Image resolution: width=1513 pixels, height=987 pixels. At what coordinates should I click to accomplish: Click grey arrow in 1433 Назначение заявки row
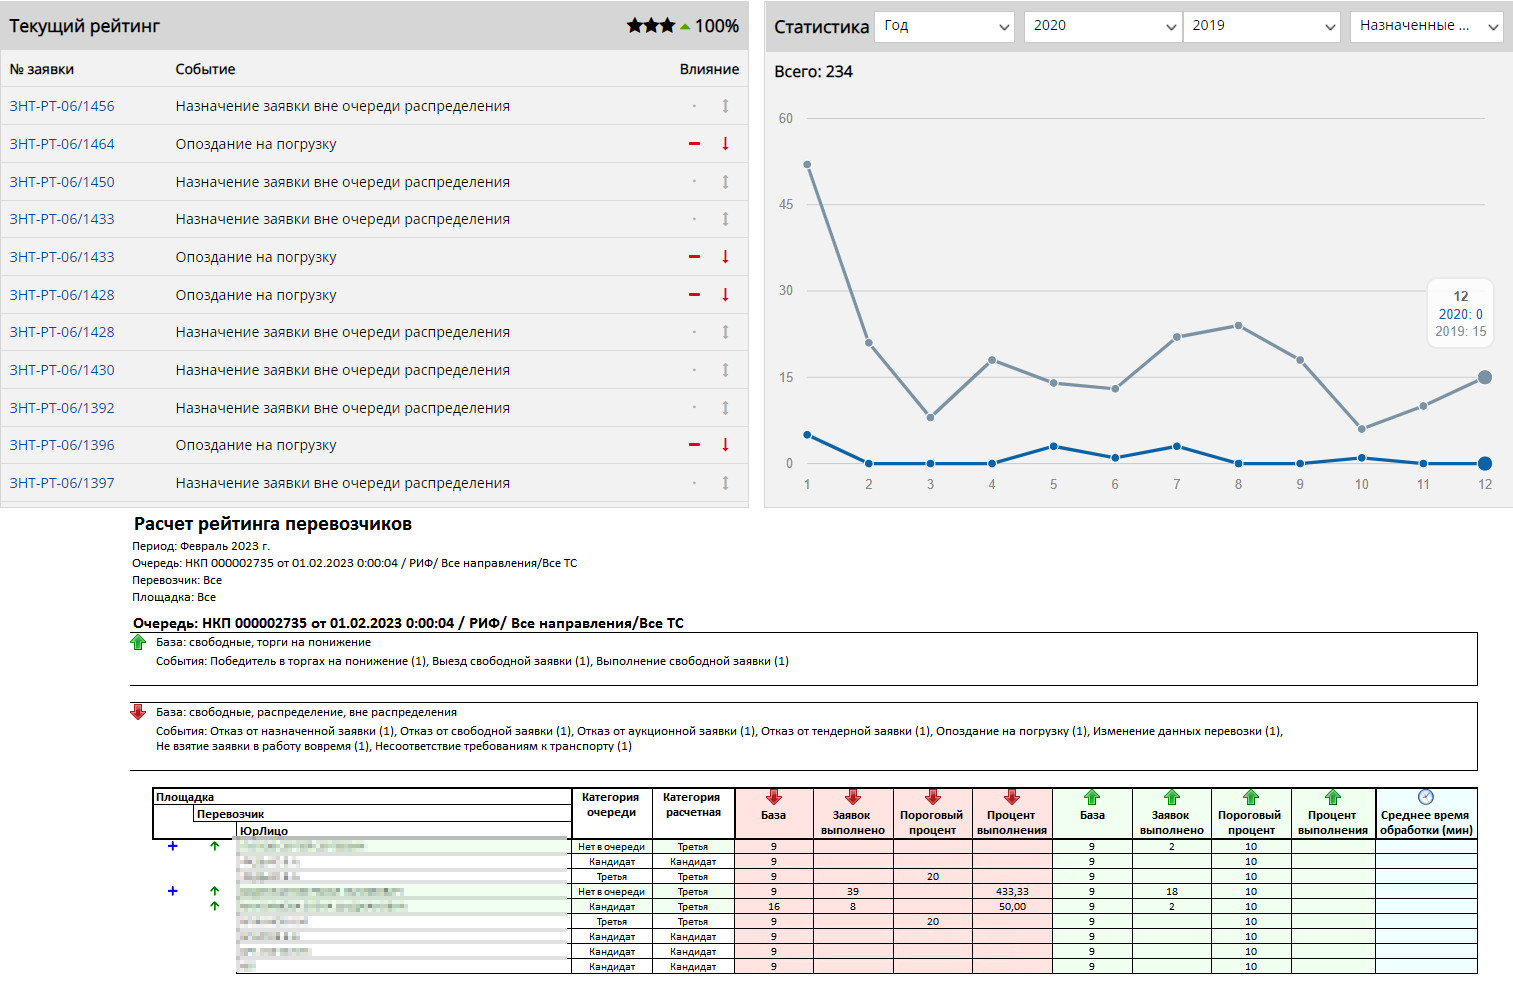point(725,219)
